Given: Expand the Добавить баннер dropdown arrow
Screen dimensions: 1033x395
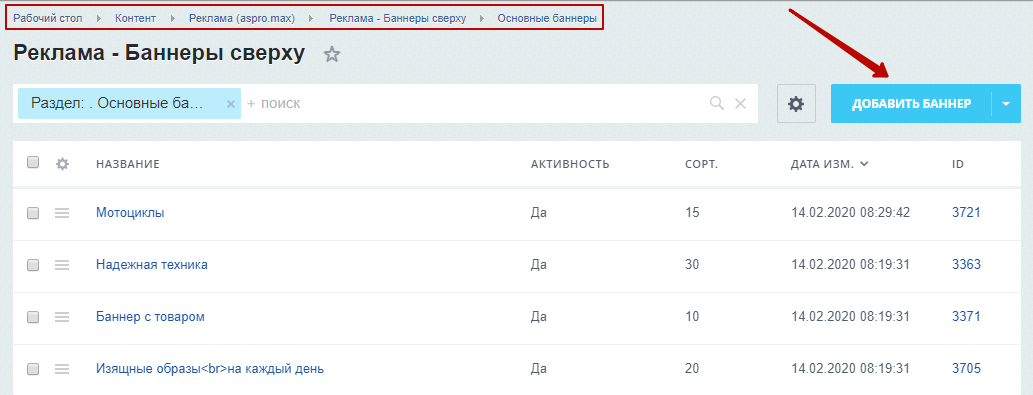Looking at the screenshot, I should click(x=1006, y=103).
